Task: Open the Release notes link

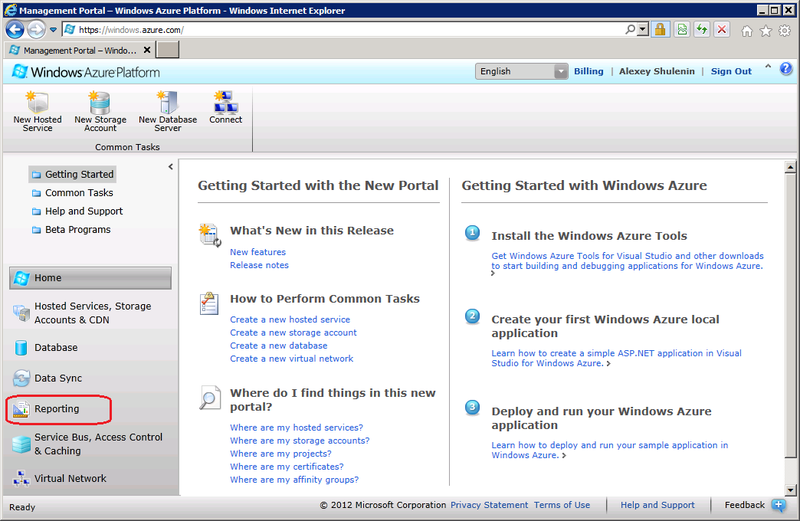Action: [x=259, y=265]
